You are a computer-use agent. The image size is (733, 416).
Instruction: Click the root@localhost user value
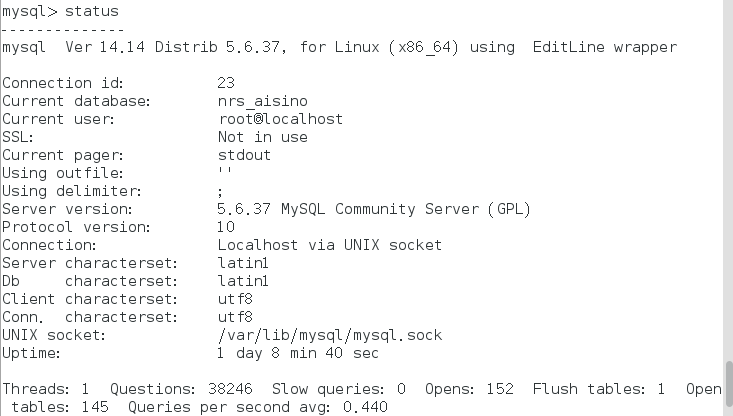280,119
